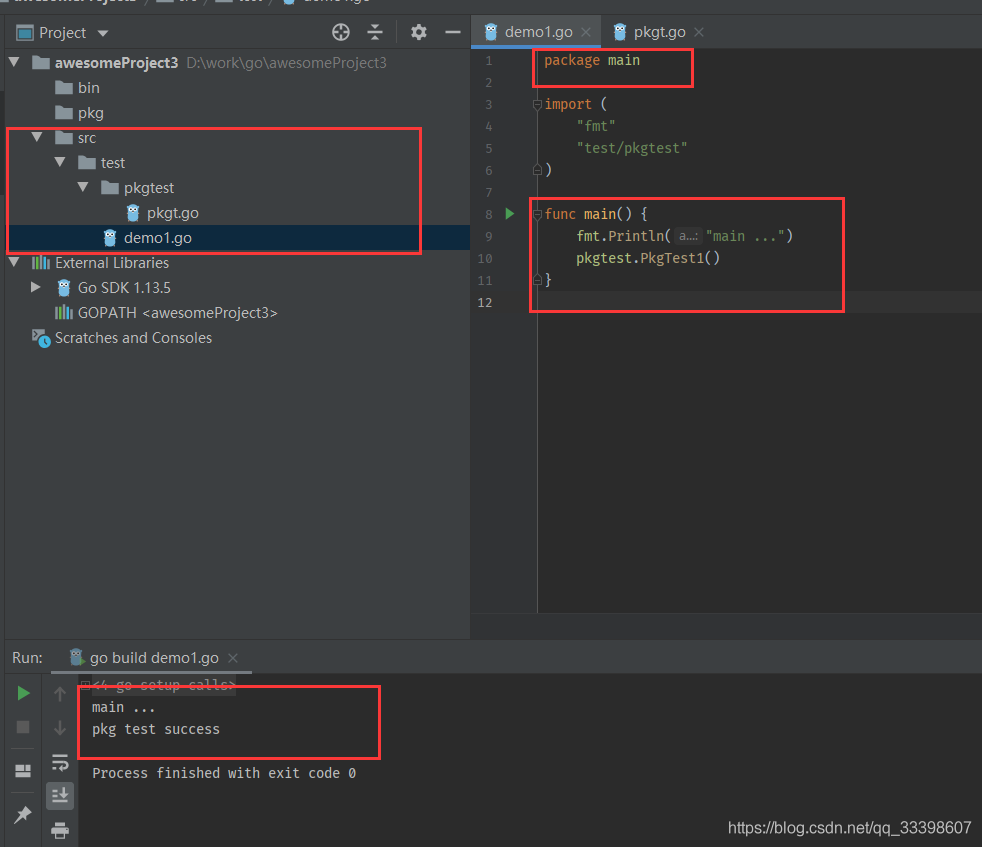Hide the Project tool window with minus icon
The width and height of the screenshot is (982, 847).
point(452,32)
